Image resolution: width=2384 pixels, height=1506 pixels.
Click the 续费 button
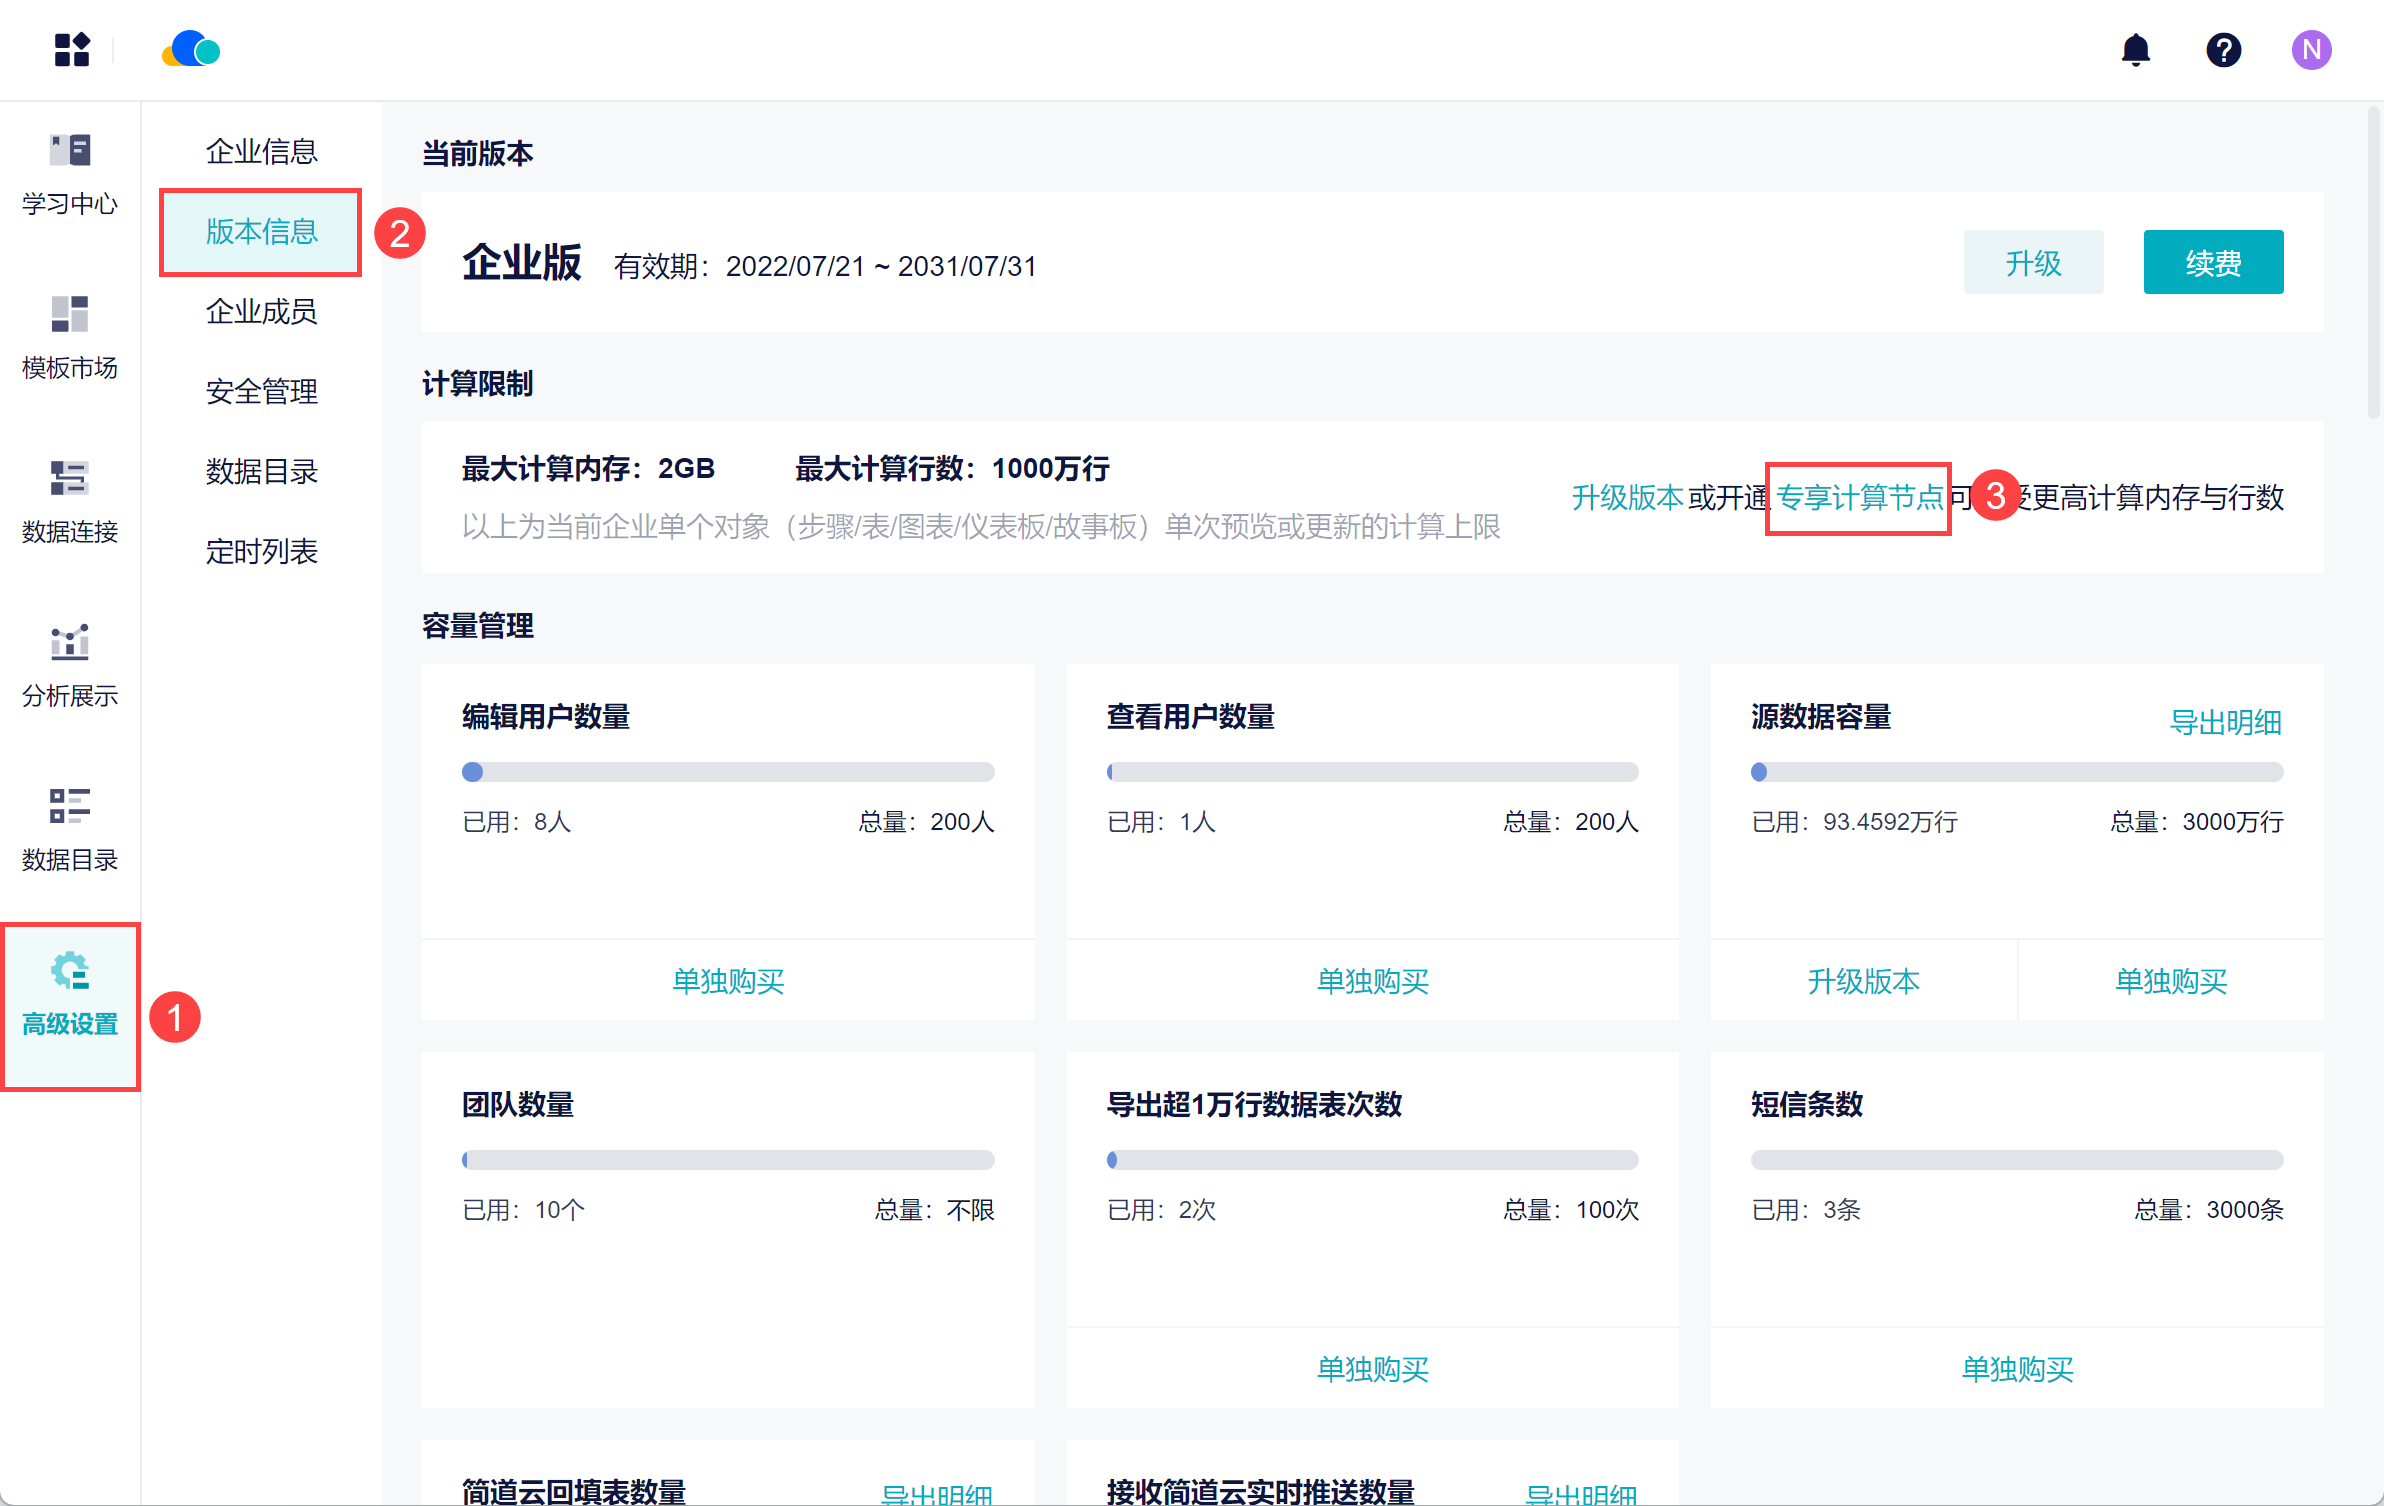pos(2212,263)
